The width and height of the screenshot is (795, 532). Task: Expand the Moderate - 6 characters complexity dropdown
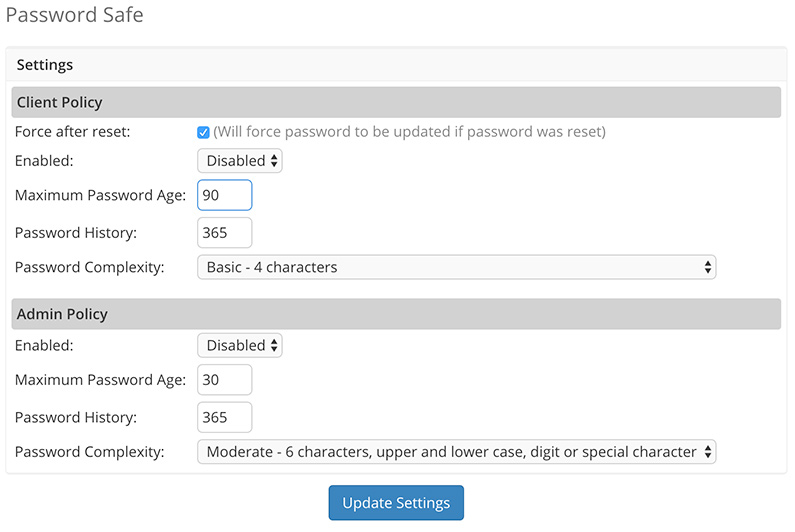(x=456, y=452)
